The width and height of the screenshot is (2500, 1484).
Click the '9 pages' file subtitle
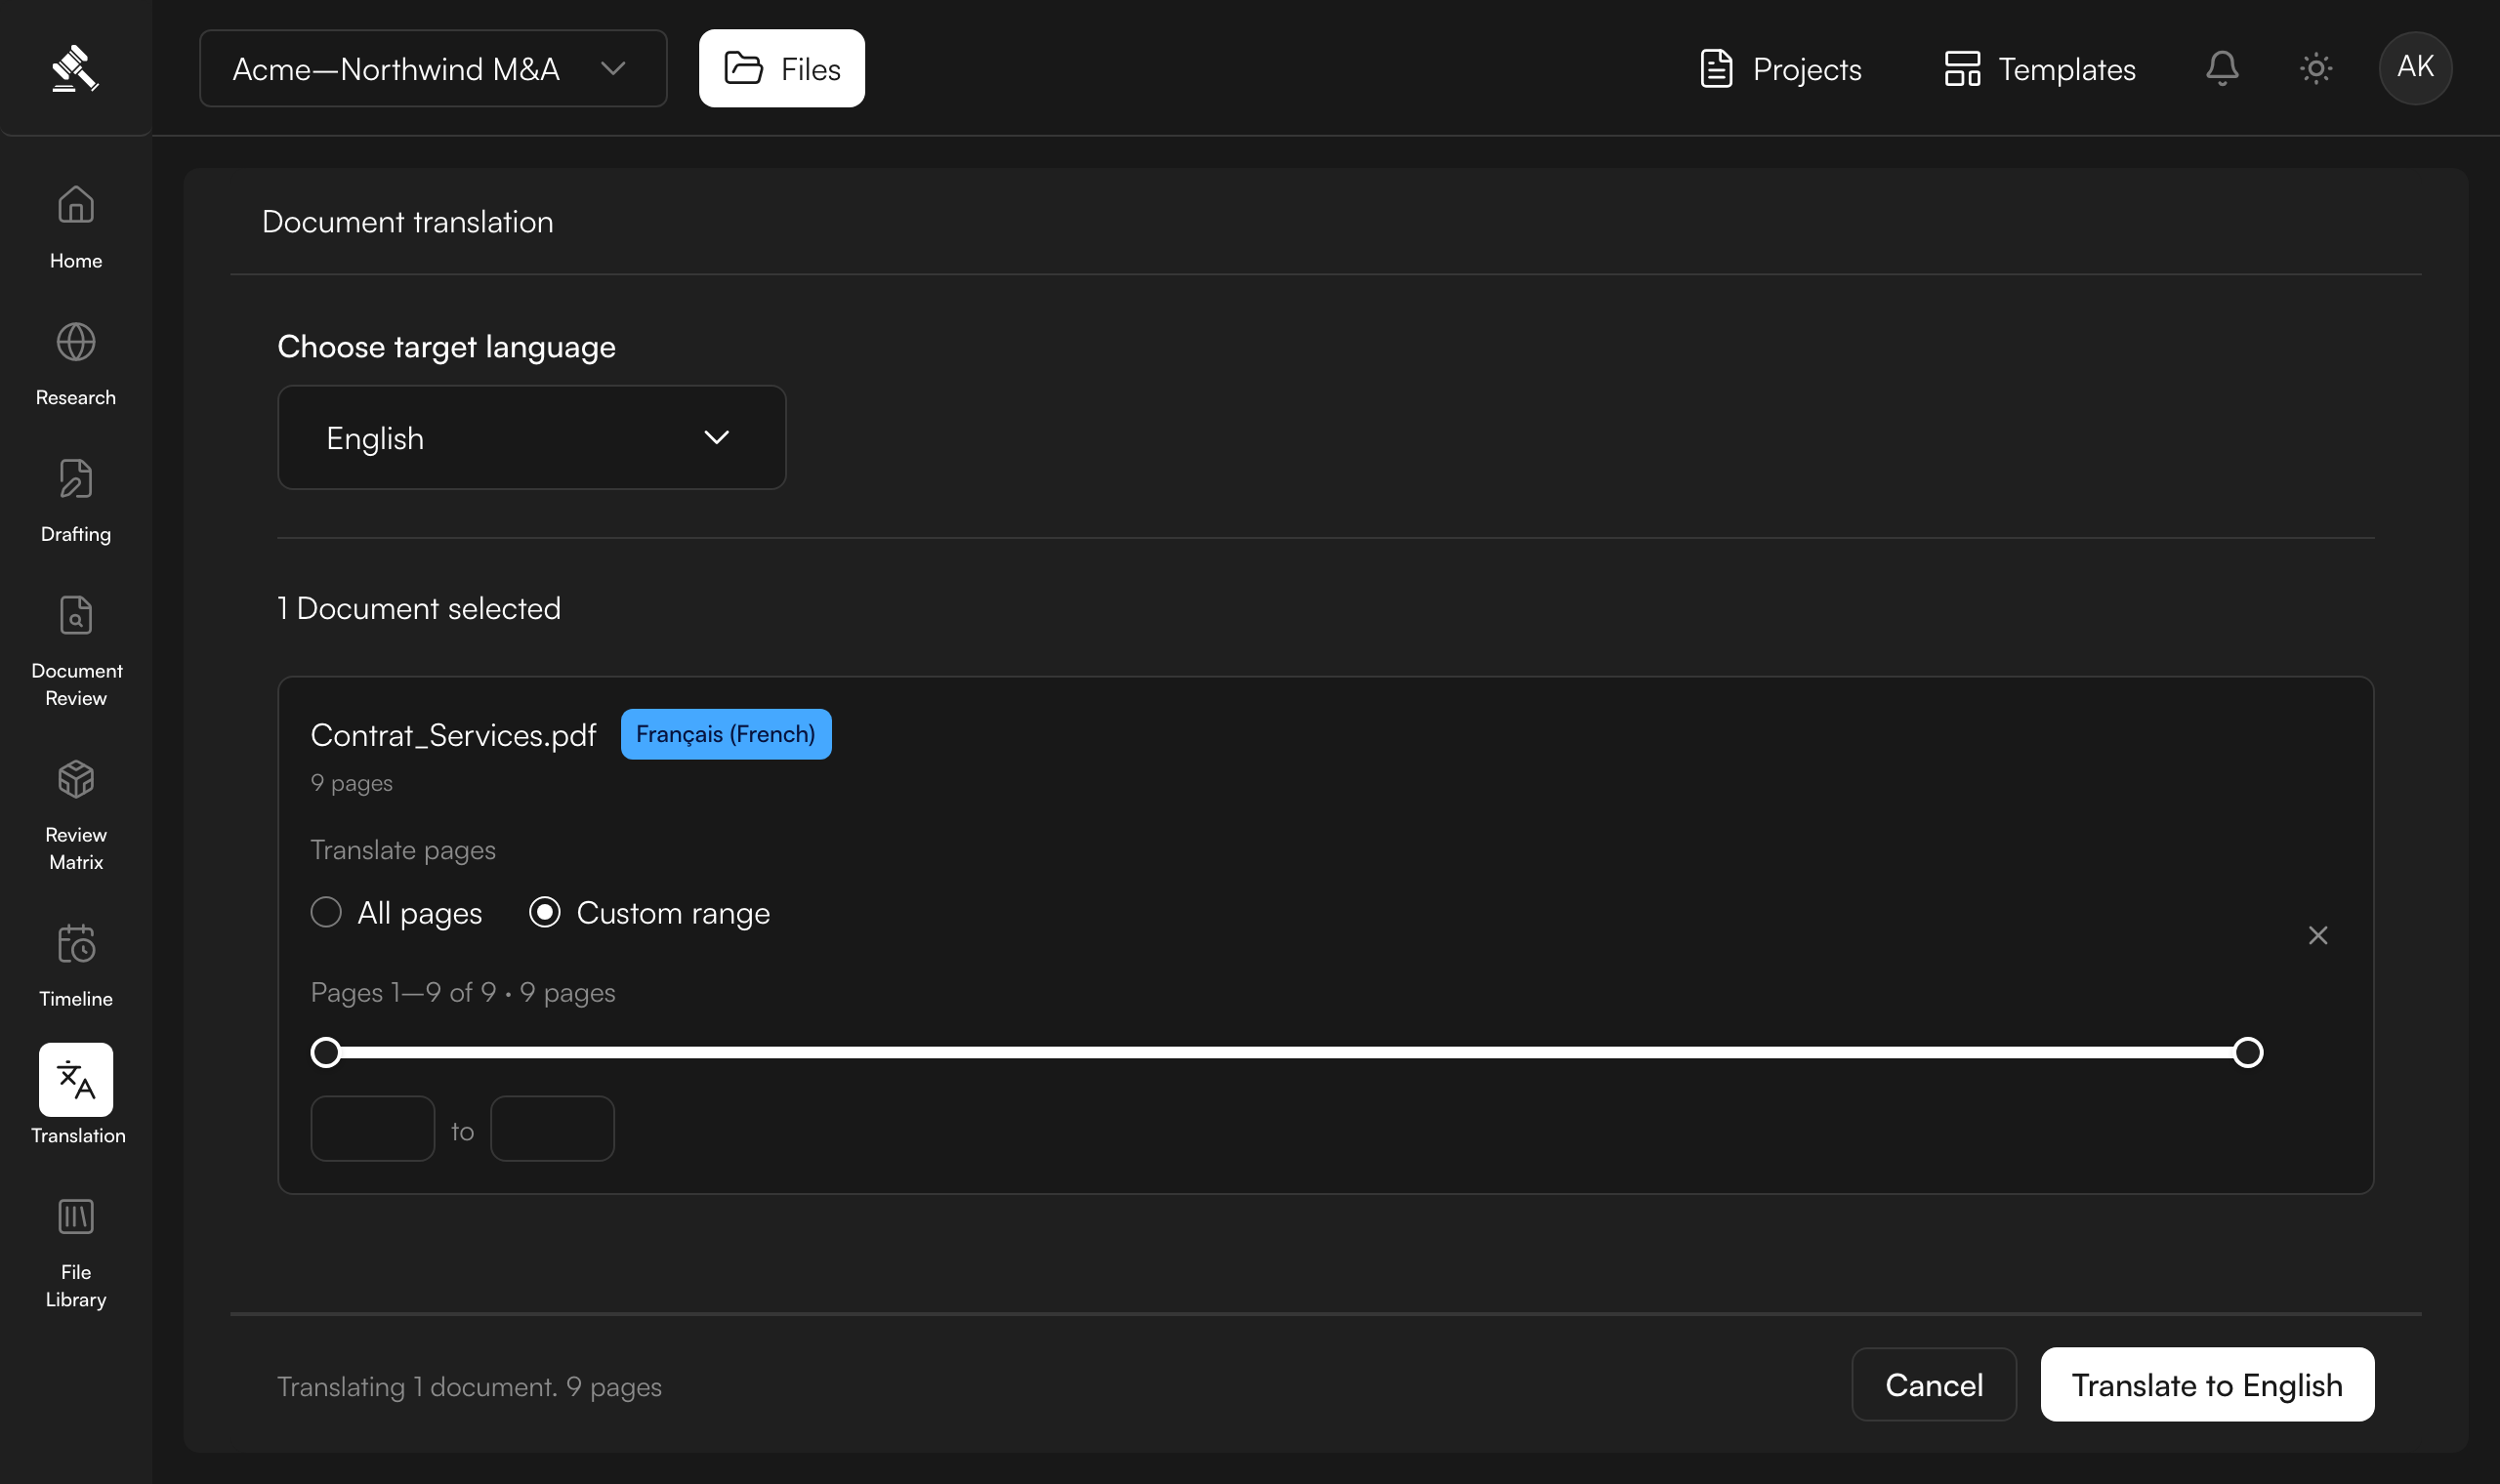click(351, 782)
